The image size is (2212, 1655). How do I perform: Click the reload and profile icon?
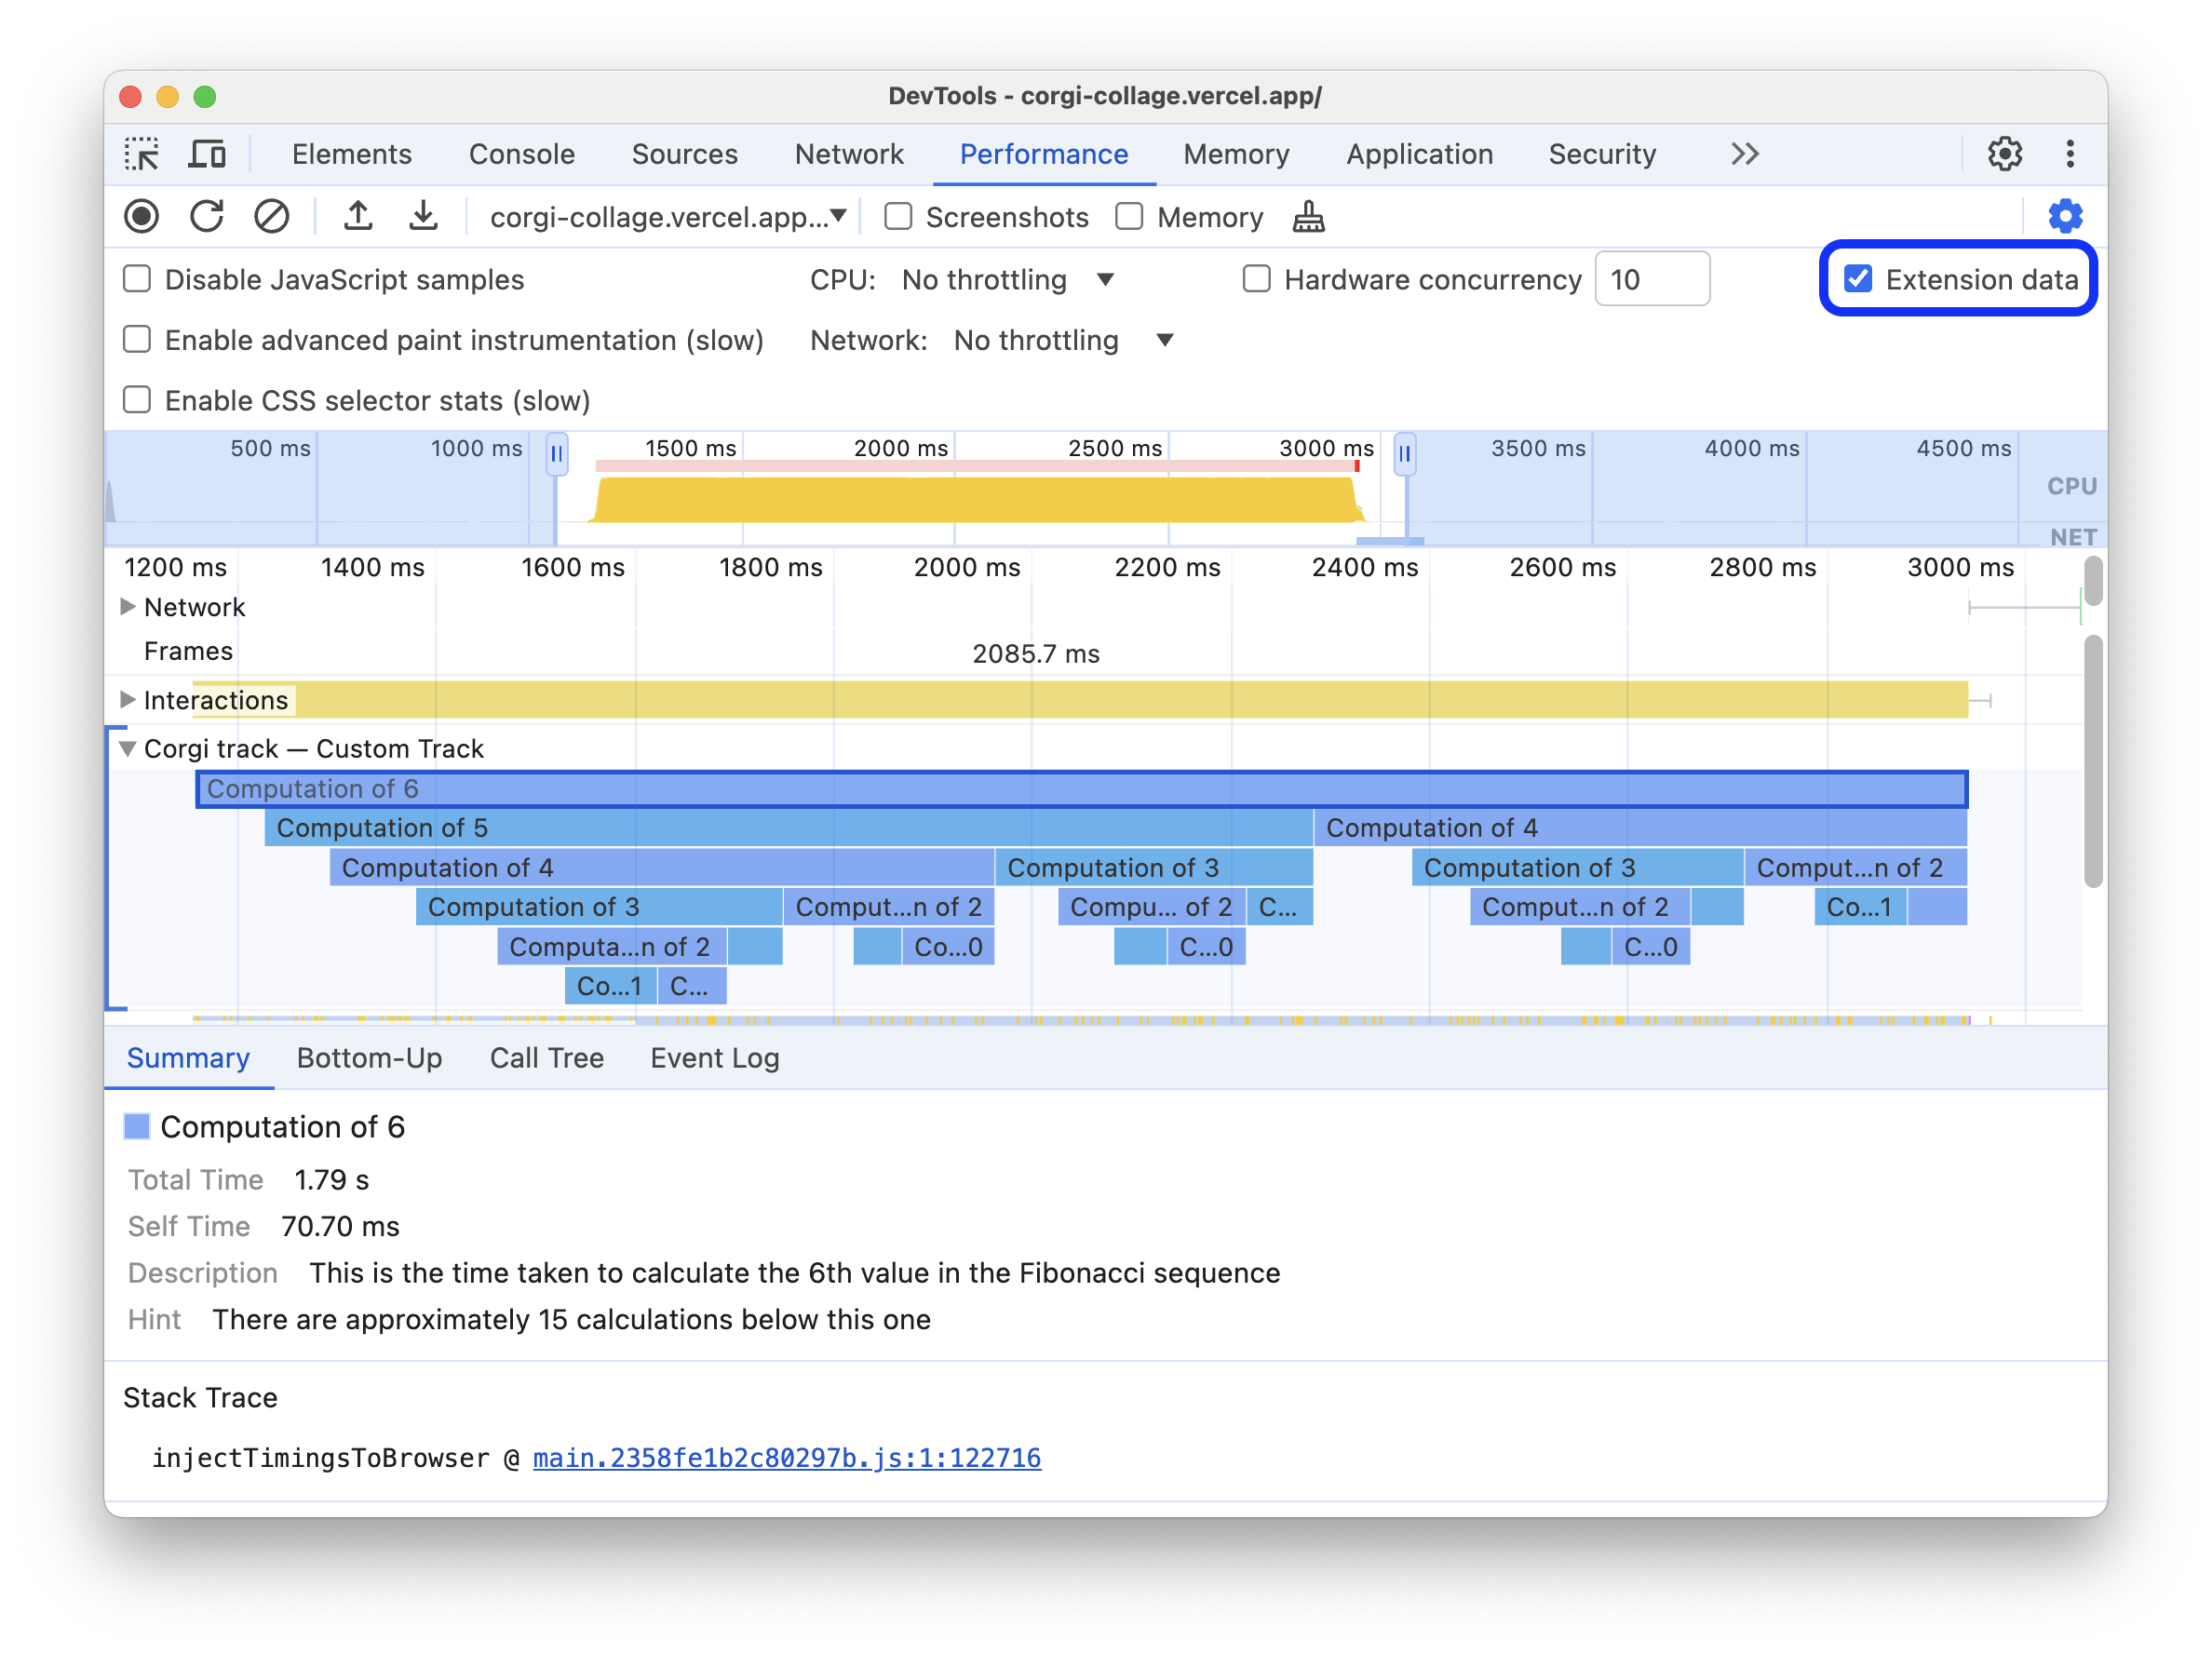tap(205, 217)
